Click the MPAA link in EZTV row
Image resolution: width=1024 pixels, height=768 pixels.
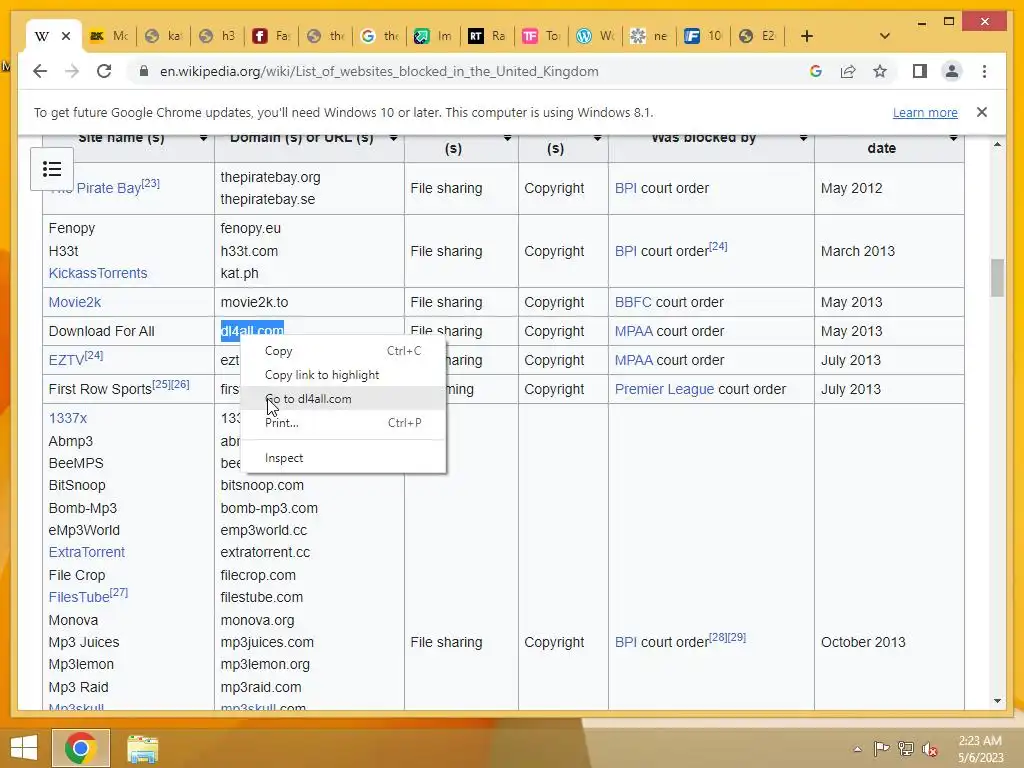pyautogui.click(x=633, y=360)
